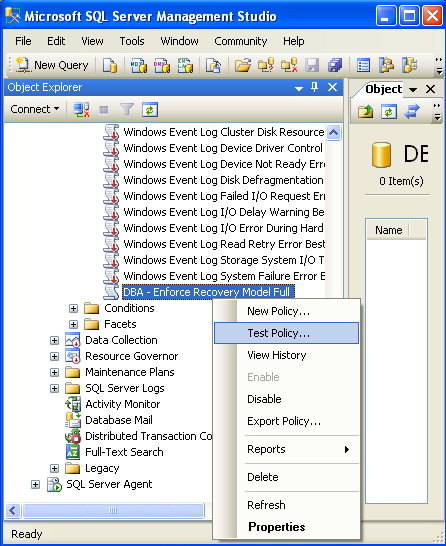
Task: Click the Object Explorer refresh icon
Action: click(150, 110)
